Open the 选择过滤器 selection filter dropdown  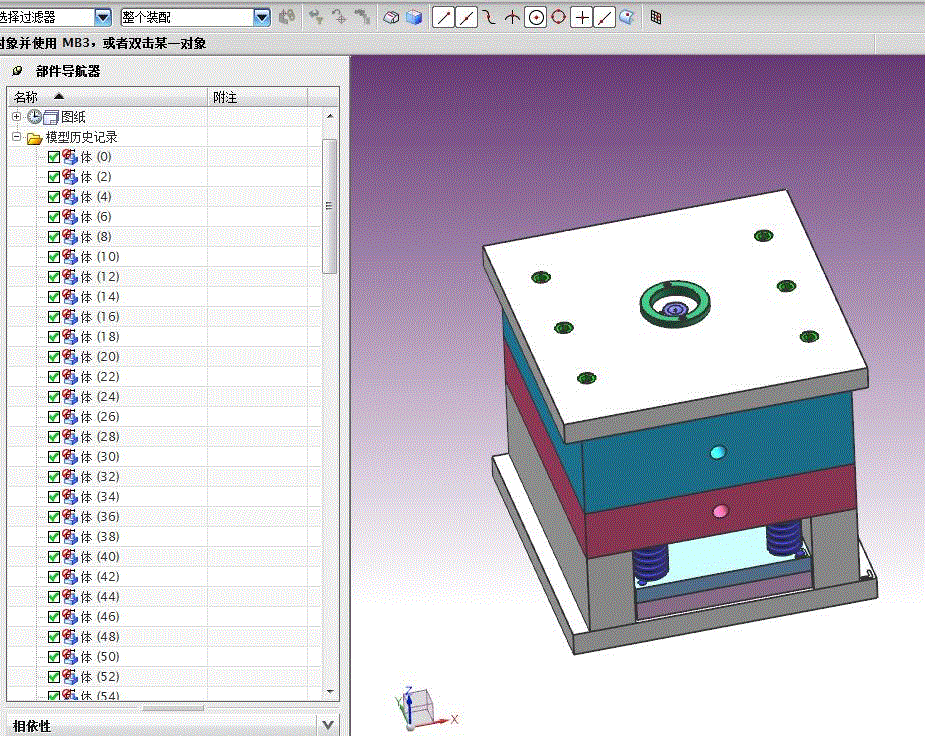coord(103,17)
